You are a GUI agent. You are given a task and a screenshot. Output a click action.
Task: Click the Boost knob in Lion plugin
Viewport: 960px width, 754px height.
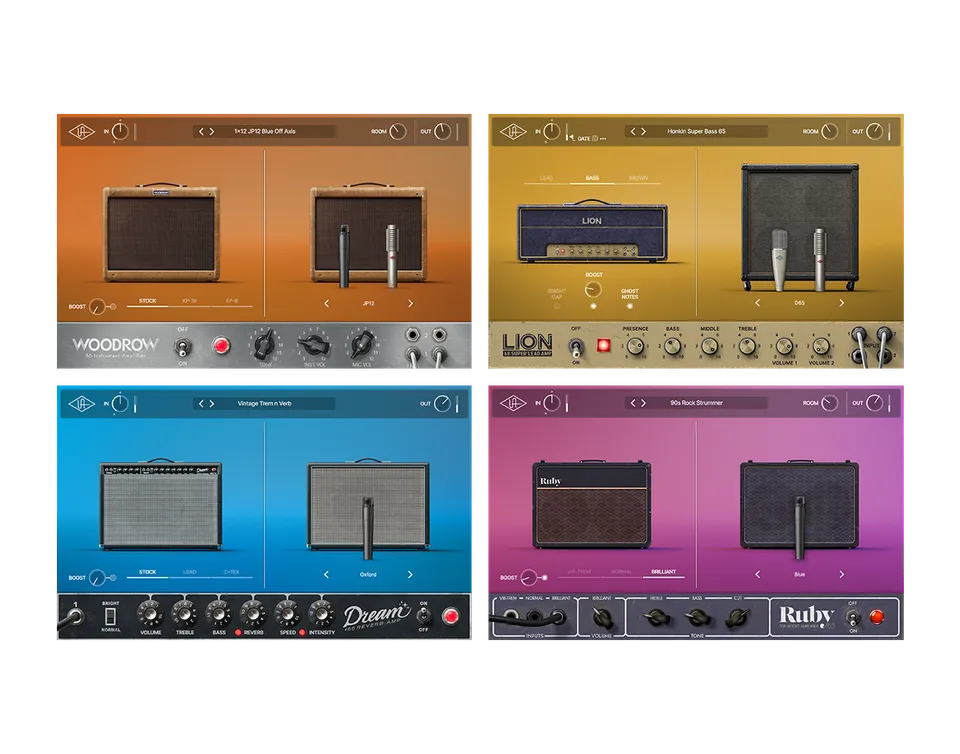point(593,289)
